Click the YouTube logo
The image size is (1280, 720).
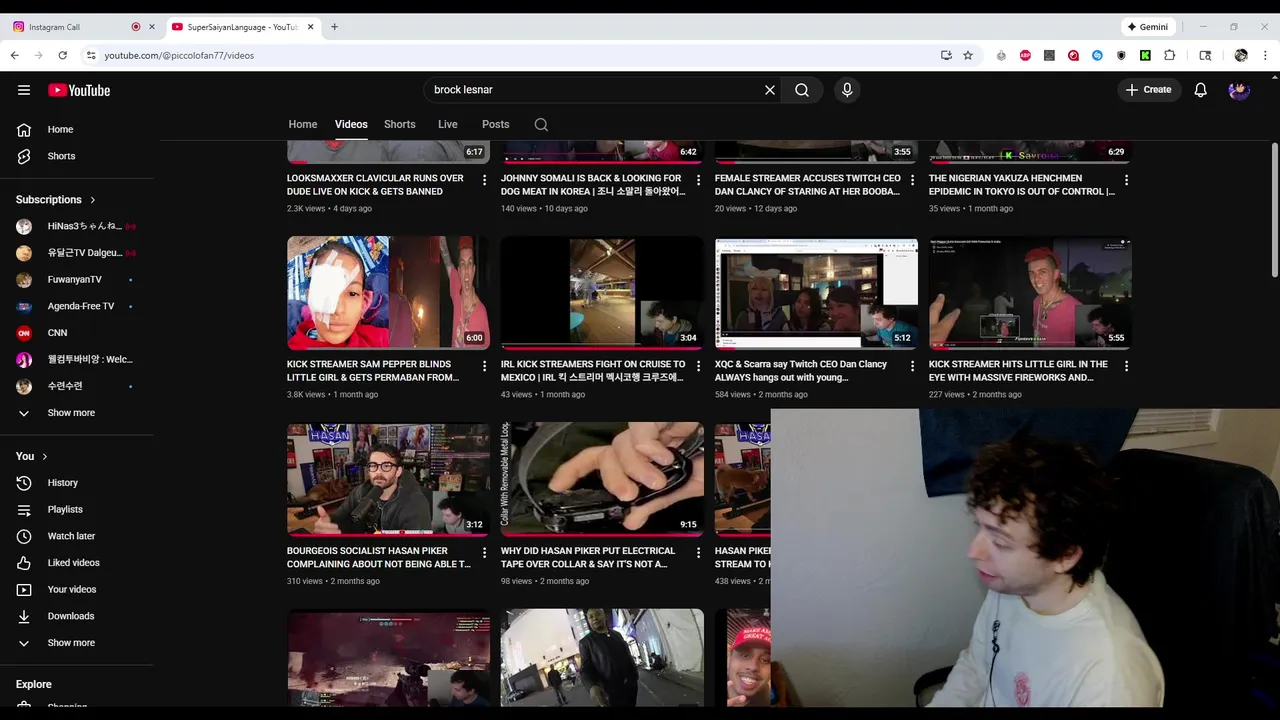(x=79, y=90)
